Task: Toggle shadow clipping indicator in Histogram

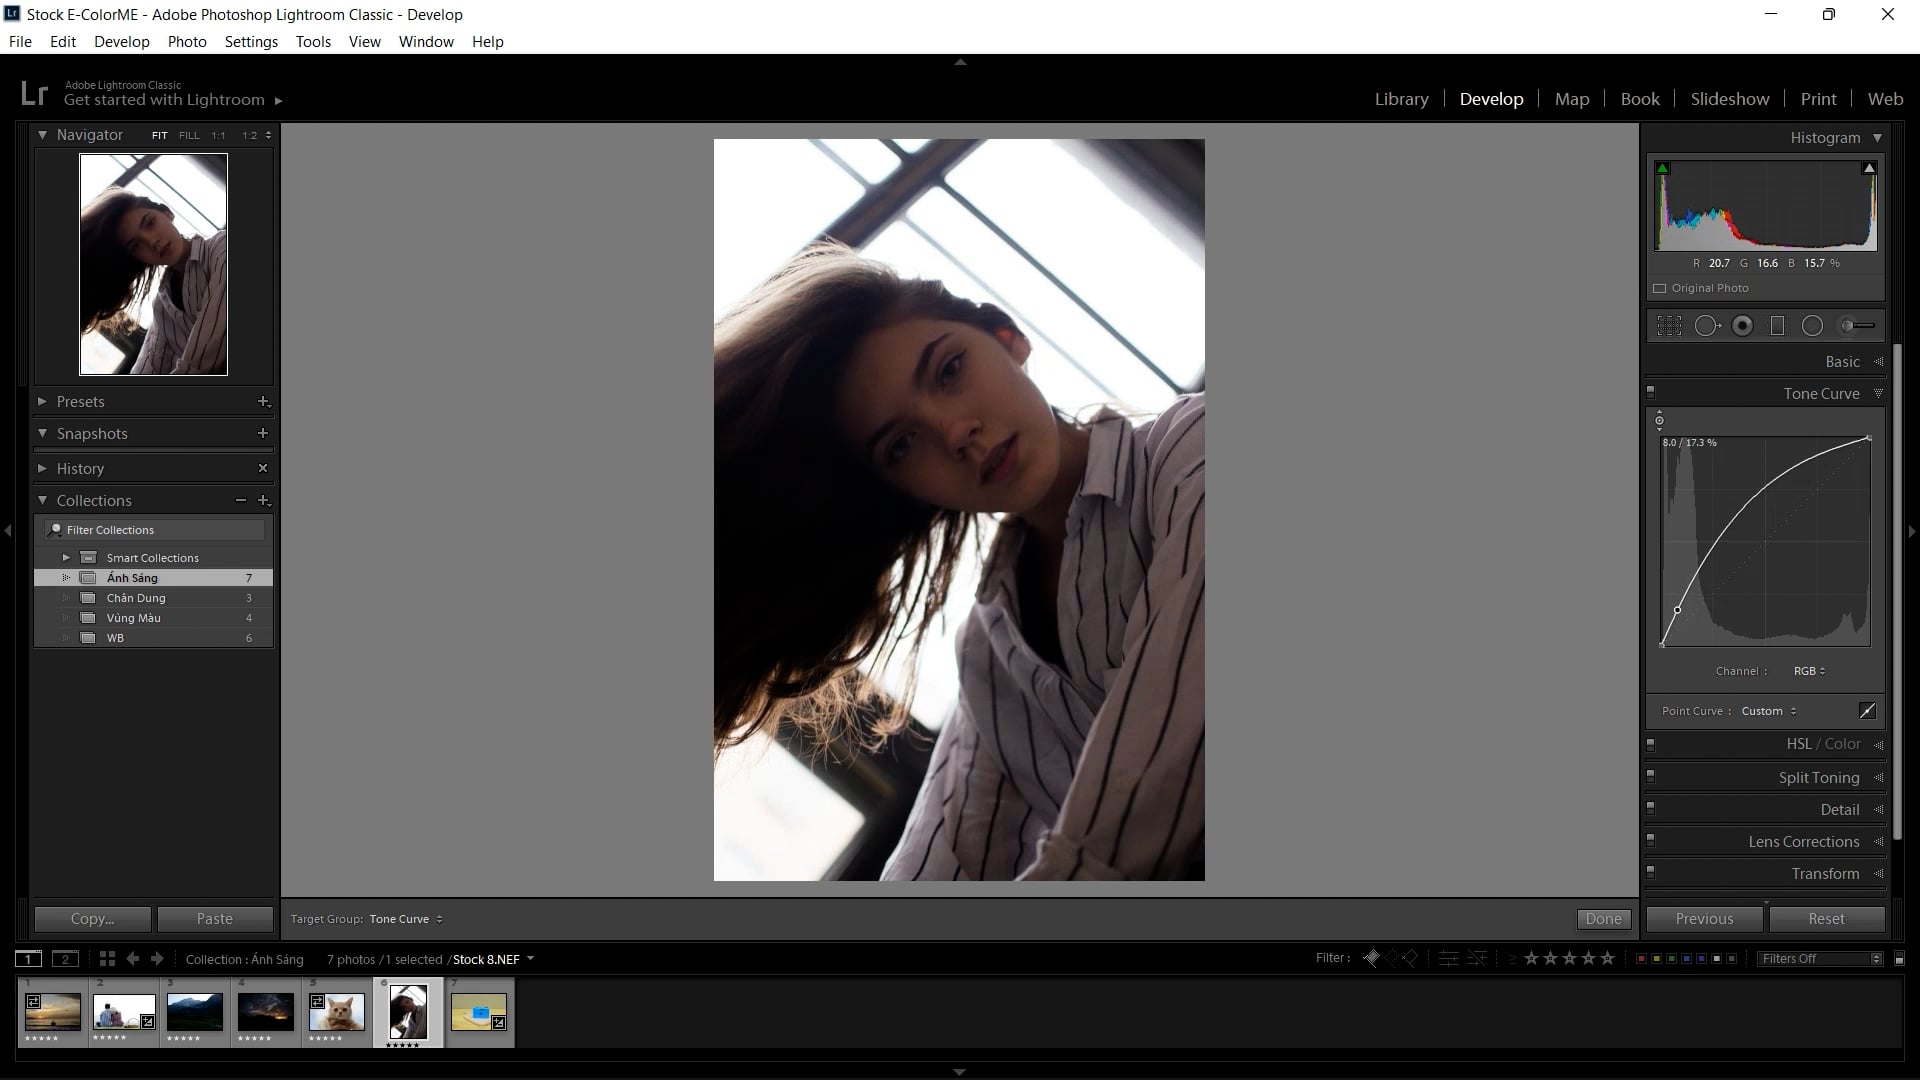Action: (x=1663, y=168)
